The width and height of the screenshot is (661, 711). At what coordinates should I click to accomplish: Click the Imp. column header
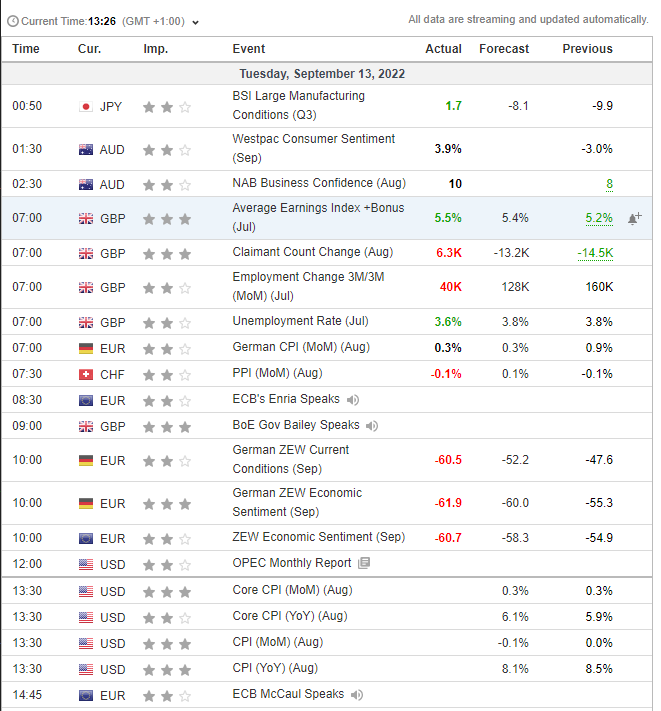coord(155,49)
